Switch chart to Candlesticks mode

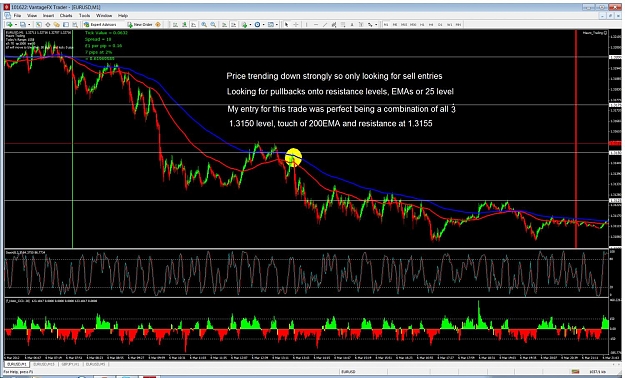pos(185,25)
